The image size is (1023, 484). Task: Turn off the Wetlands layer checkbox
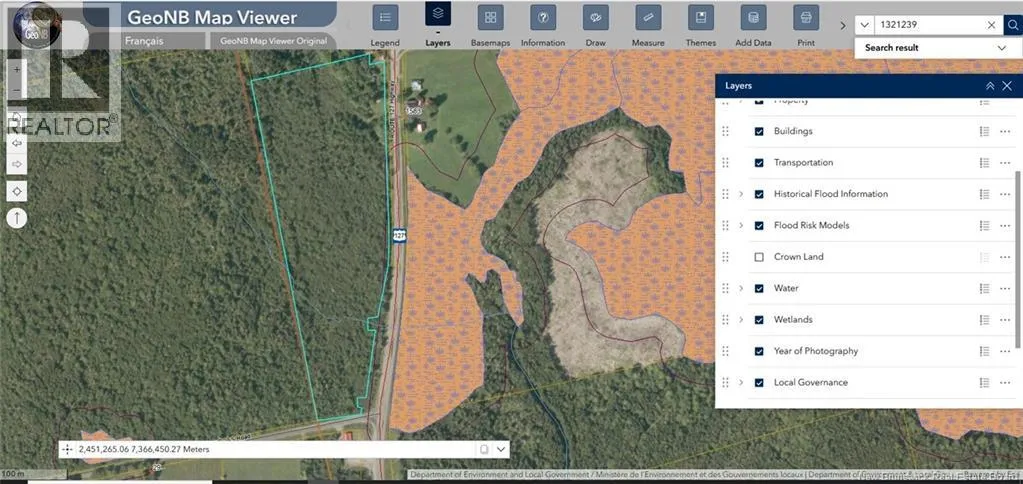click(759, 320)
